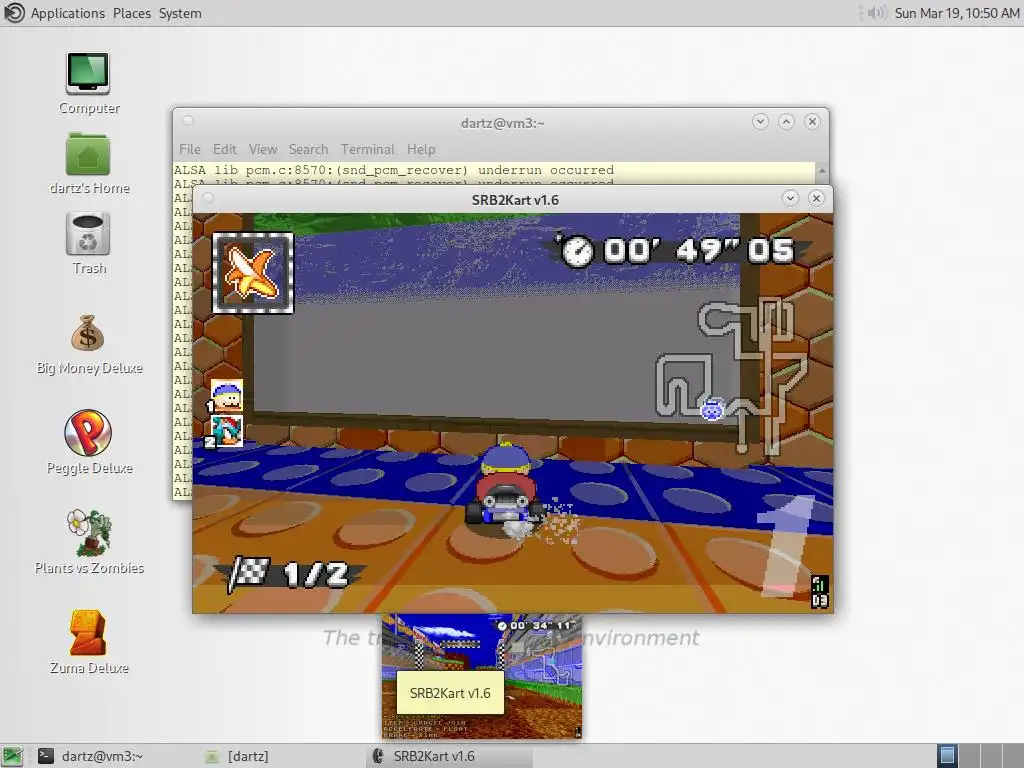Click second-place racer portrait icon
The image size is (1024, 768).
point(227,431)
